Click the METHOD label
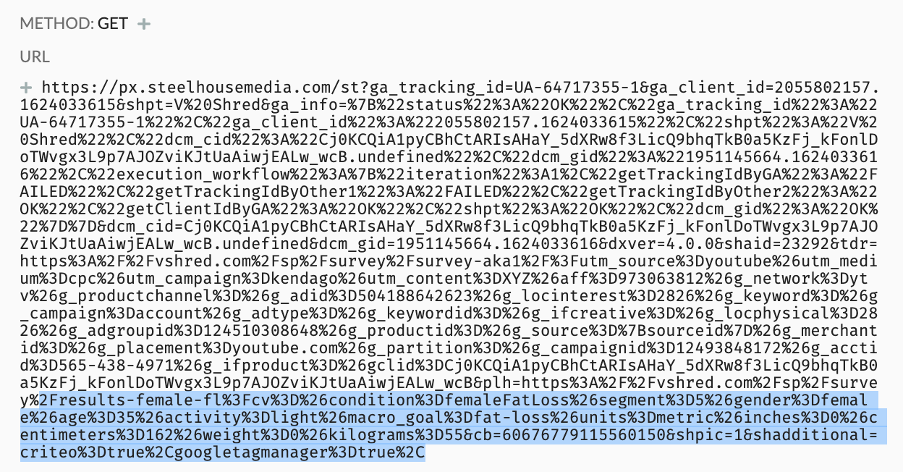 (56, 24)
